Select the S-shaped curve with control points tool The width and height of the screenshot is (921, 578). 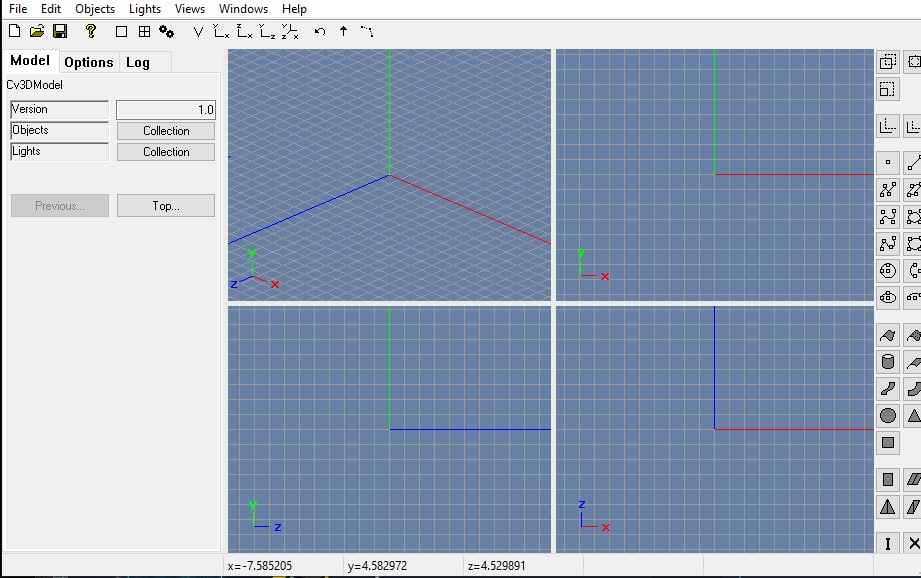(x=888, y=244)
